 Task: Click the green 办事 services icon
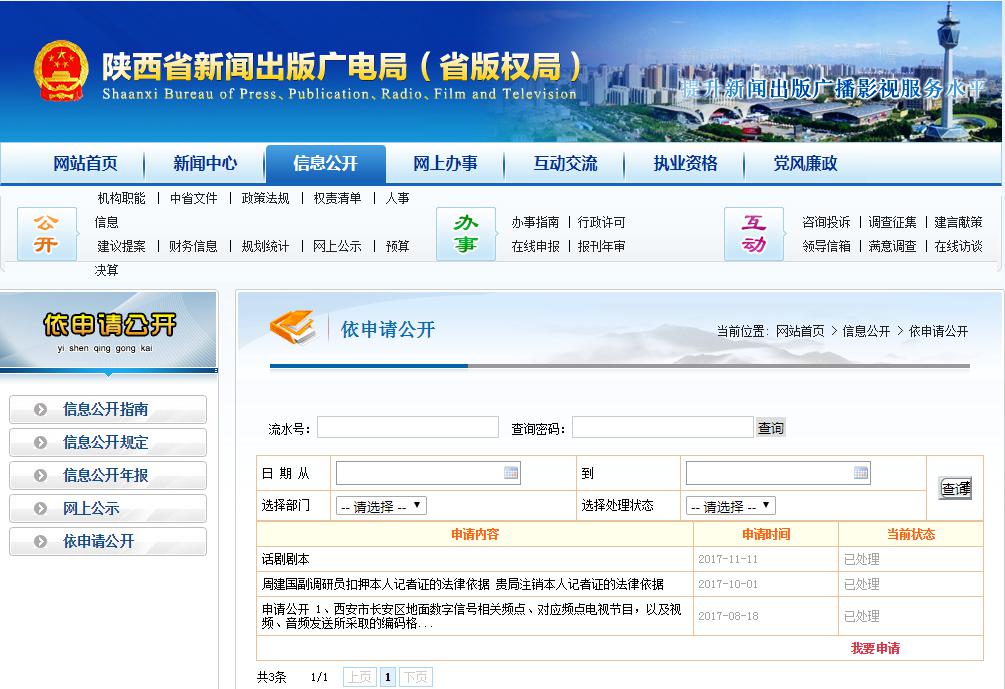(x=466, y=233)
